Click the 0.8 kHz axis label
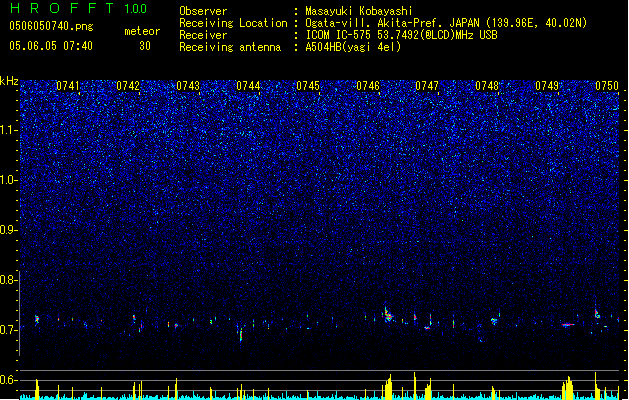This screenshot has width=629, height=400. [x=8, y=280]
